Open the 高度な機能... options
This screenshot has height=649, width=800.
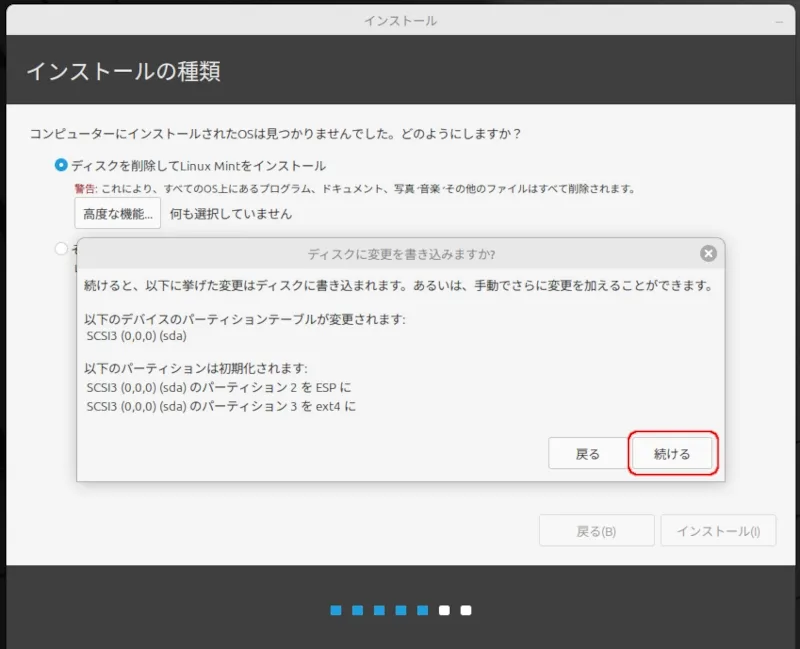117,213
